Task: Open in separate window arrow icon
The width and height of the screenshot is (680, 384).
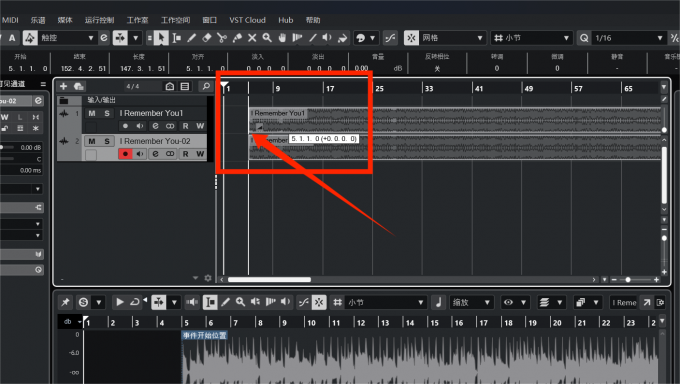Action: coord(647,302)
